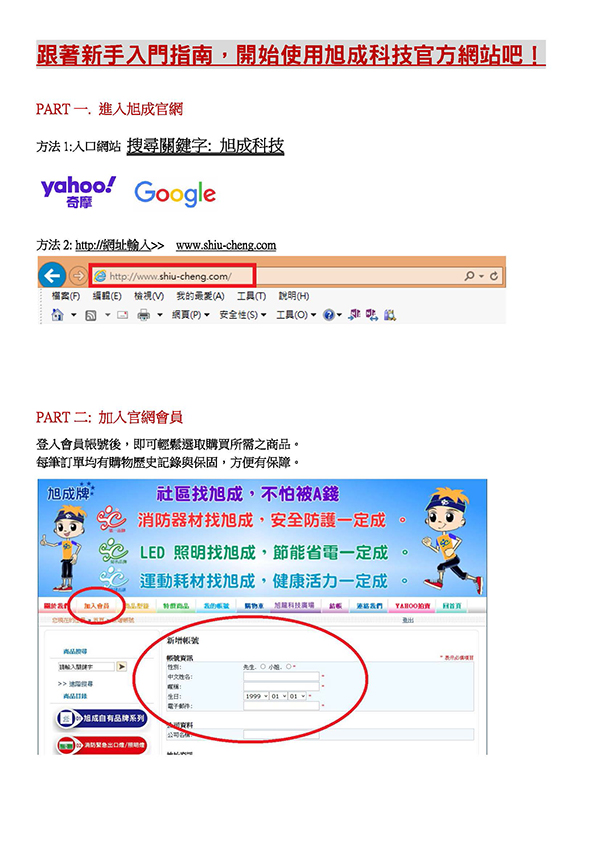Open dropdown arrow beside the Help icon

point(339,315)
